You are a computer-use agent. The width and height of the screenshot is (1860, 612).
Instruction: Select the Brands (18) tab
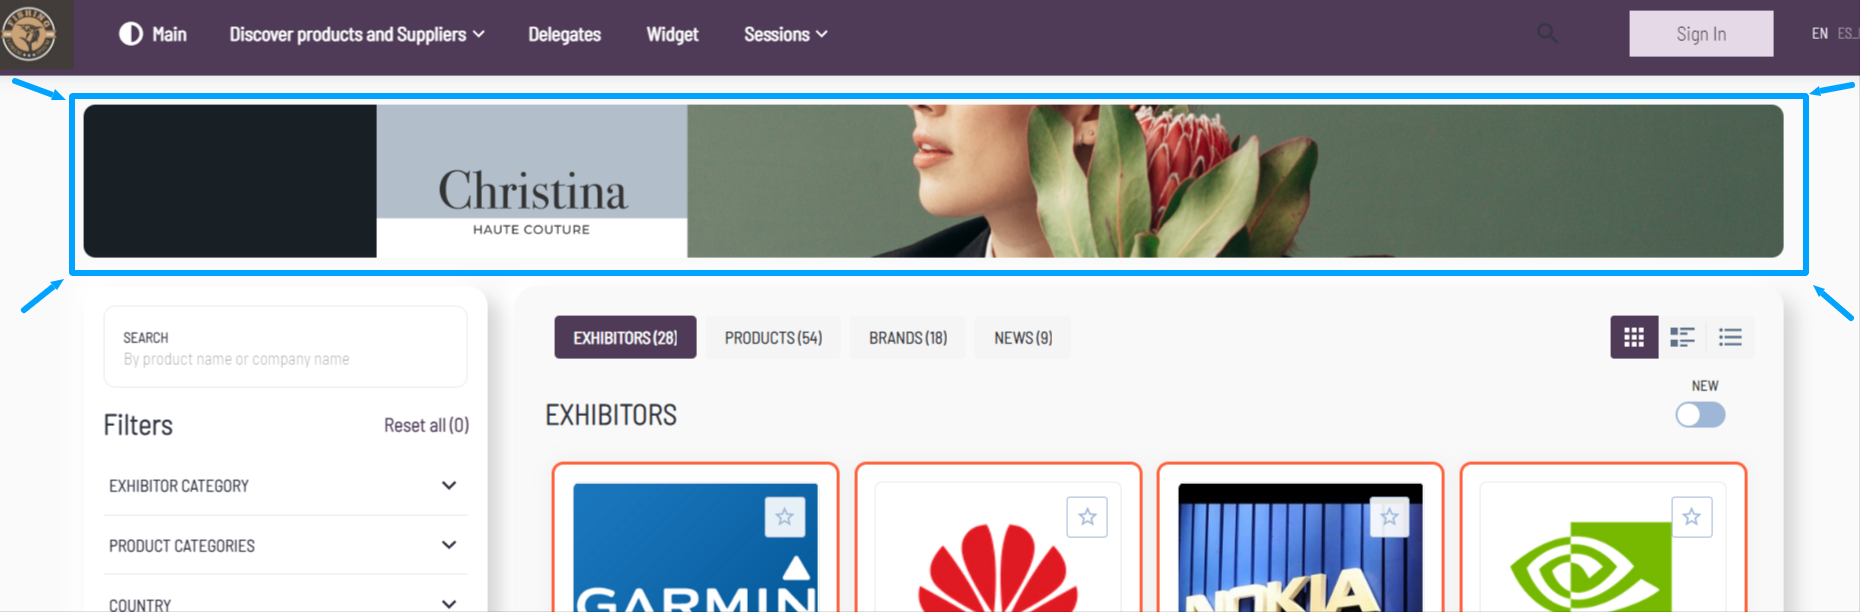click(907, 338)
